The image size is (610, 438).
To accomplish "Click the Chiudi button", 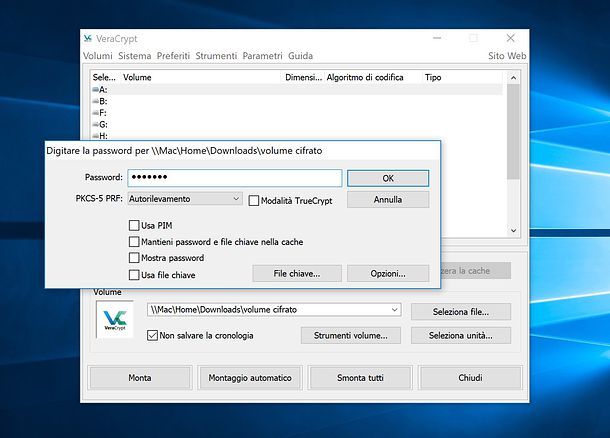I will pos(470,378).
